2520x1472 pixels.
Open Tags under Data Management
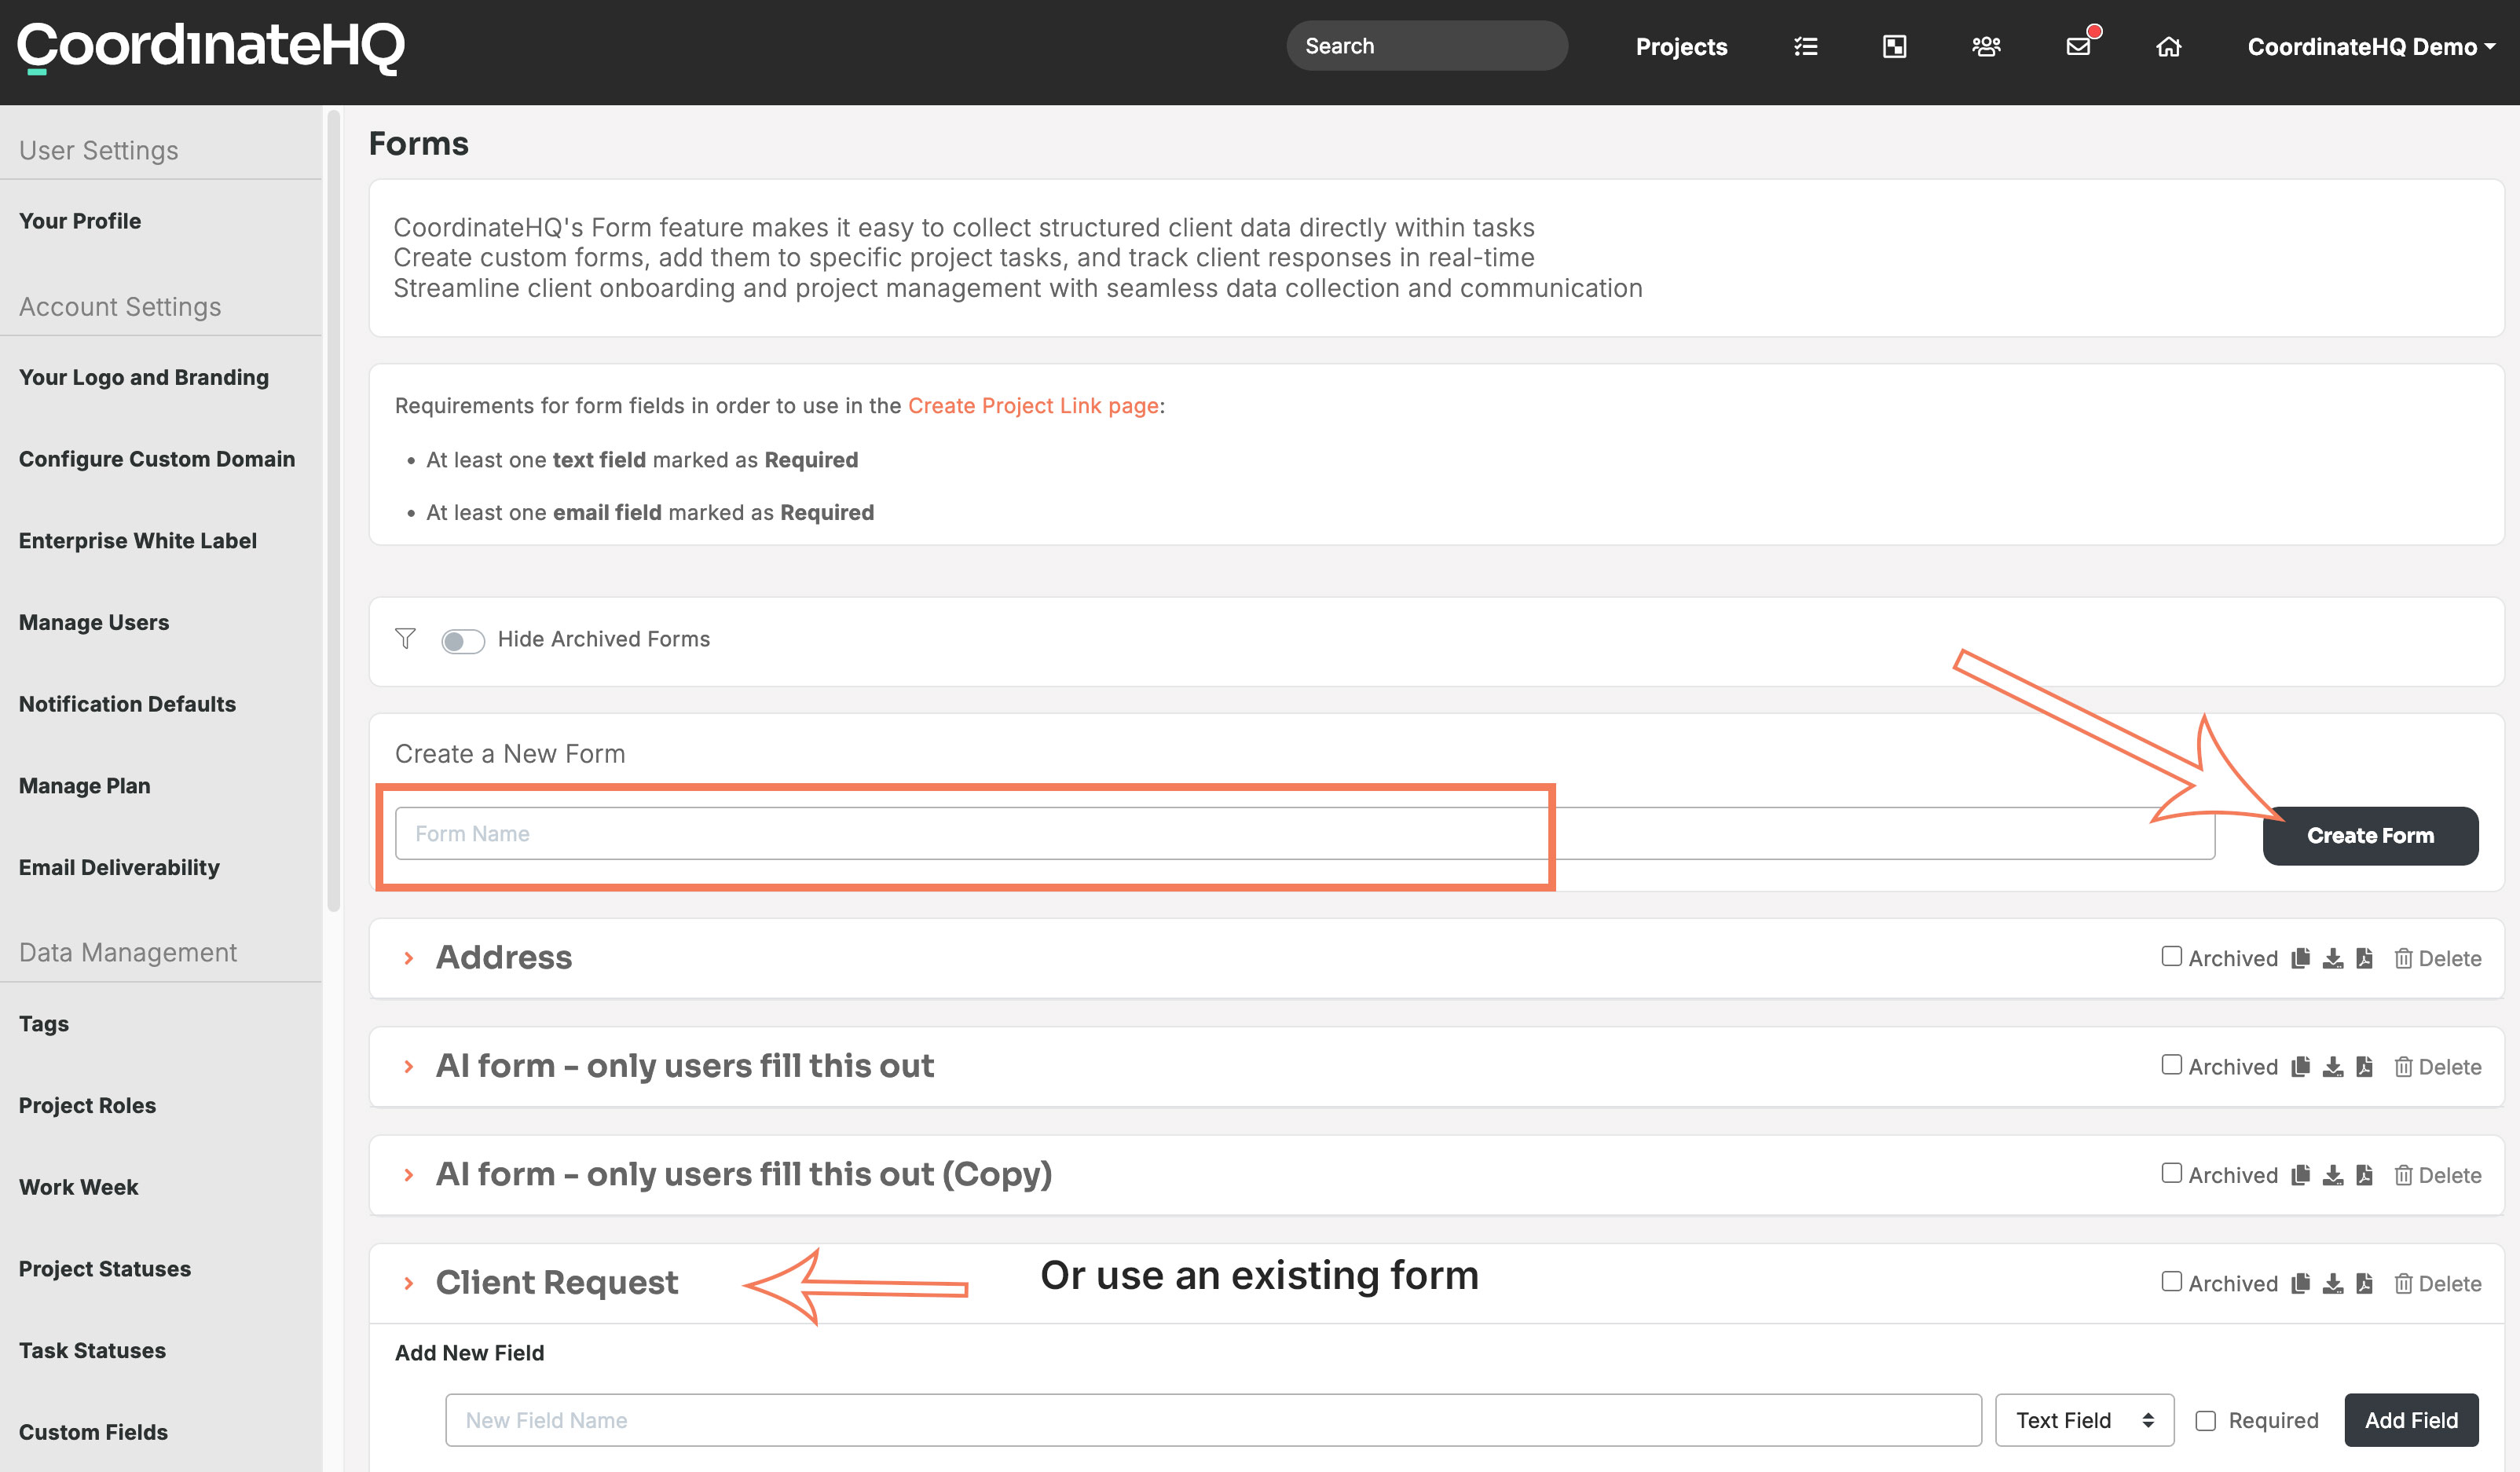tap(44, 1024)
